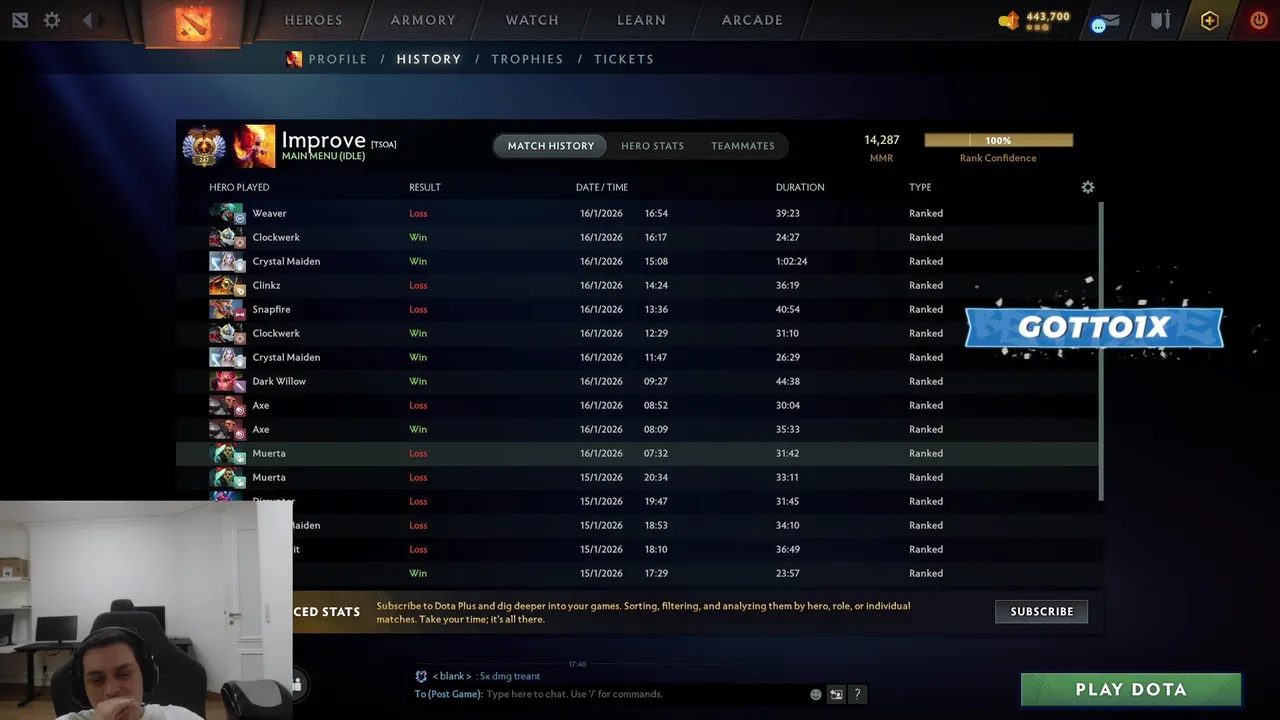The image size is (1280, 720).
Task: Pop out the chat window icon
Action: 837,694
